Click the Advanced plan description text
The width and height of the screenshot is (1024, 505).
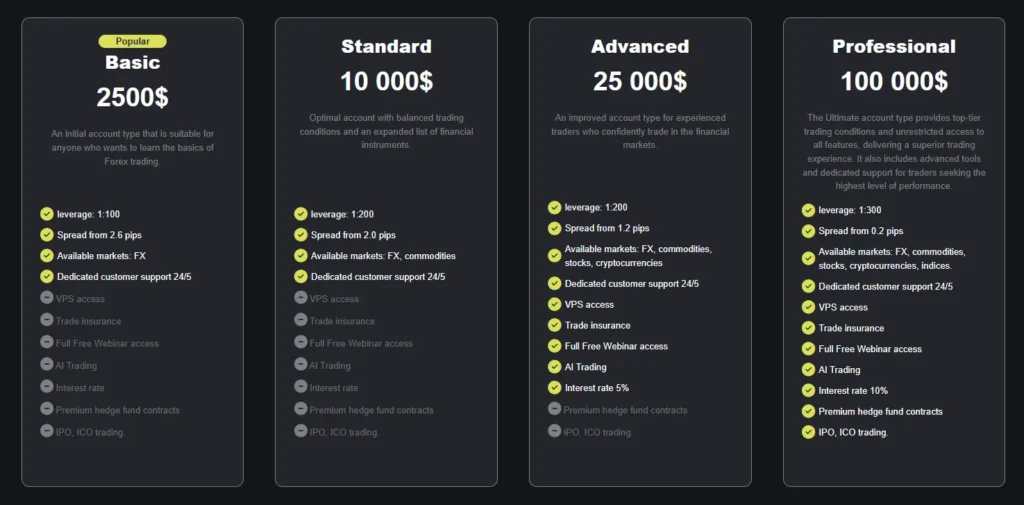pos(640,131)
